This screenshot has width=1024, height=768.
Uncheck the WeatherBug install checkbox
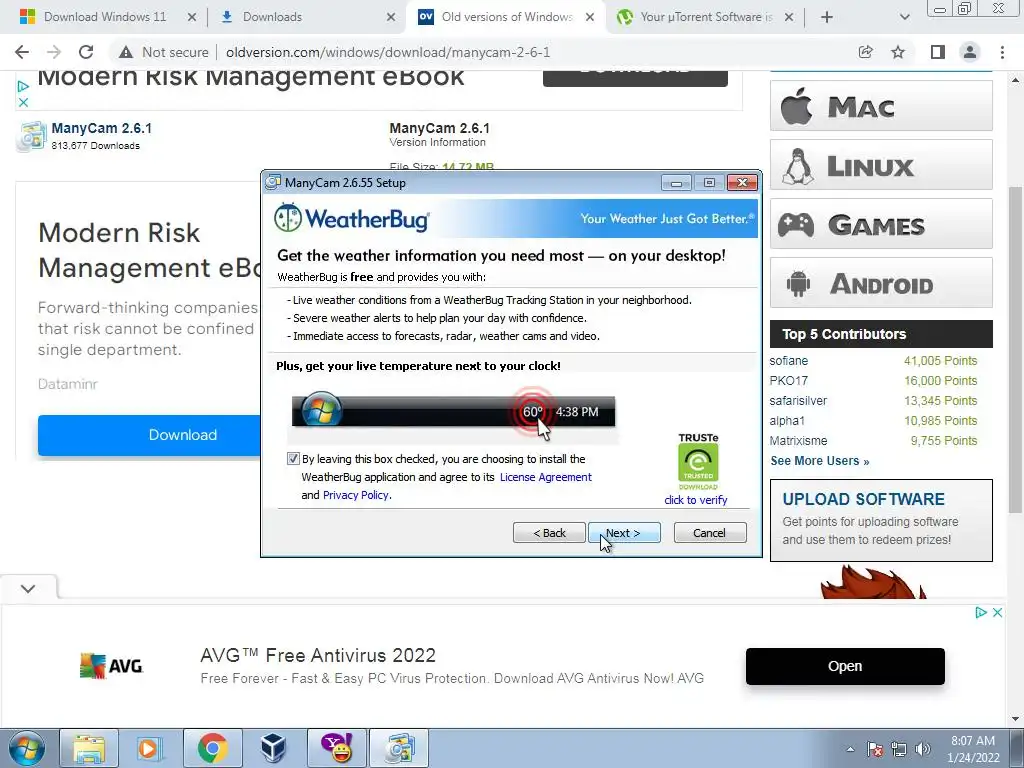coord(293,458)
